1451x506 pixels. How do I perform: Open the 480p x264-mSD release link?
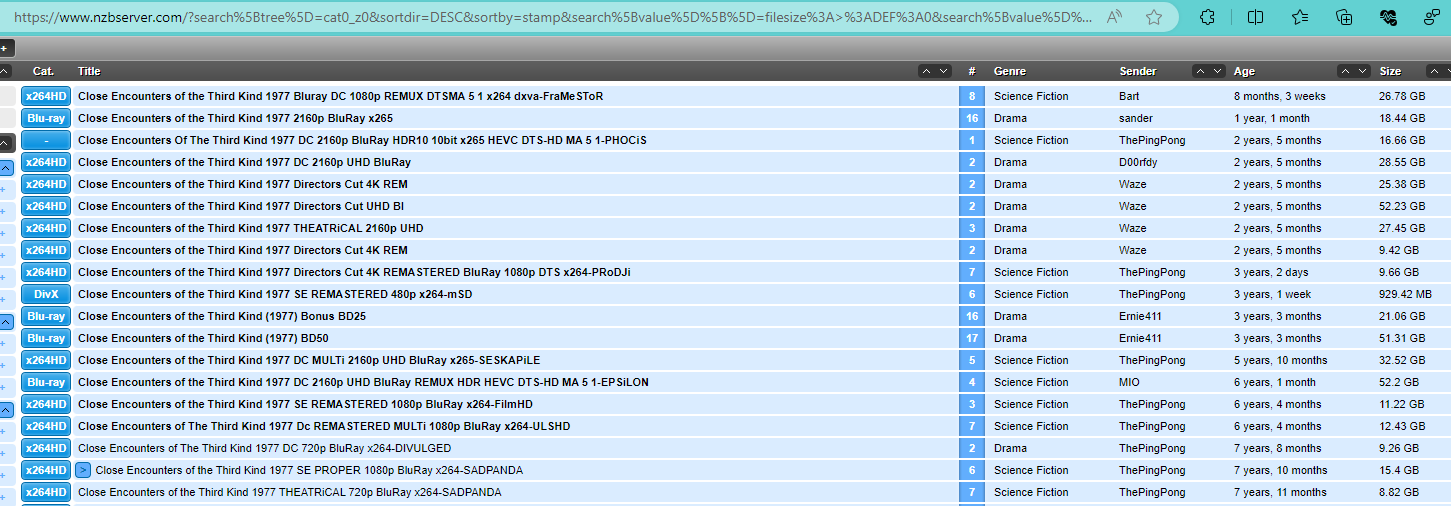coord(275,294)
